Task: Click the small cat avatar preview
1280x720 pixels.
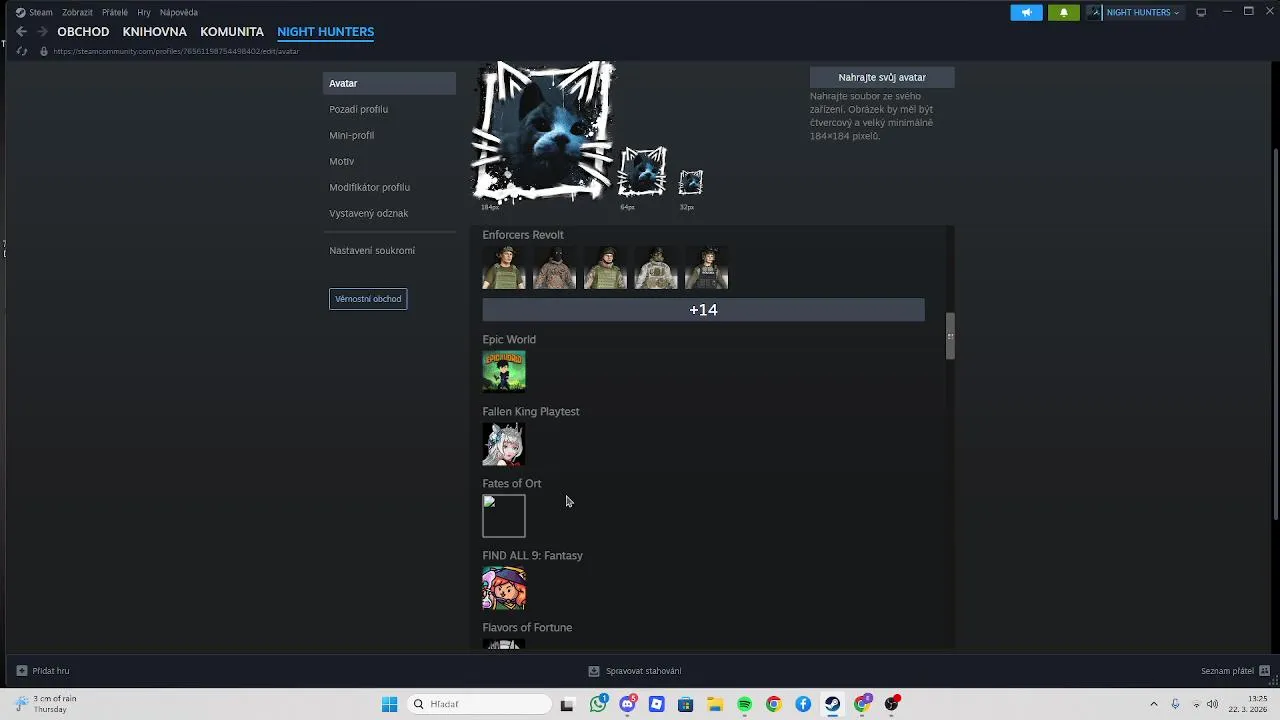Action: (691, 182)
